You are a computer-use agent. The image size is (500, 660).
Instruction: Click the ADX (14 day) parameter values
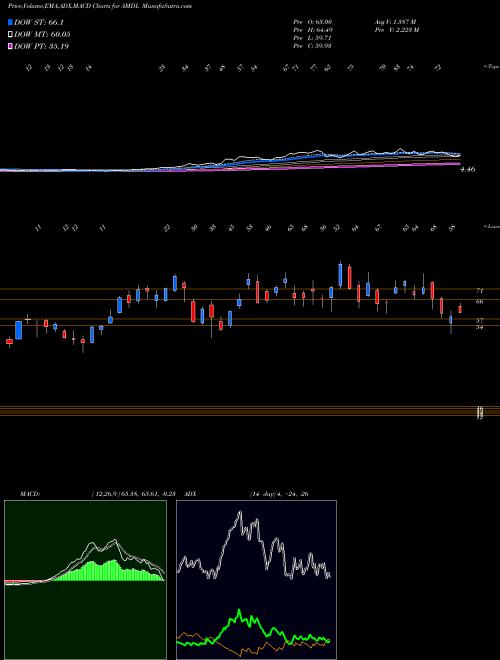(x=279, y=494)
